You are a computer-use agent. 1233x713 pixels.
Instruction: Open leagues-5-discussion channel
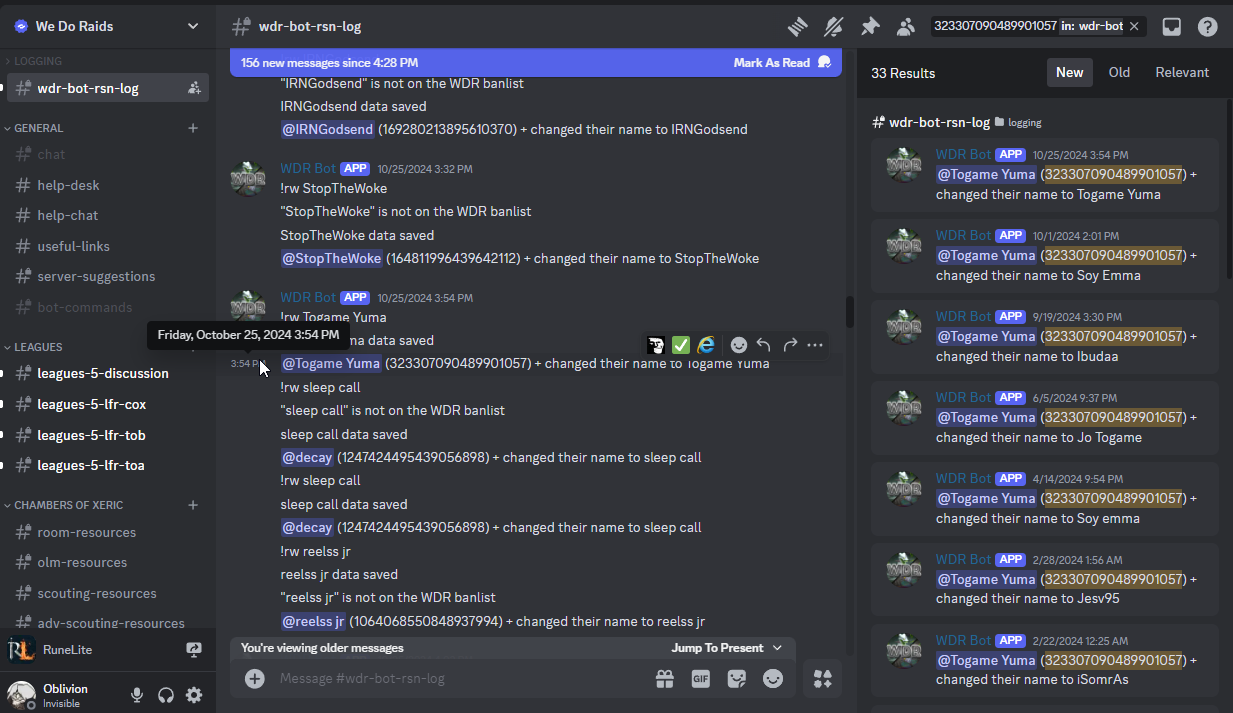tap(108, 373)
